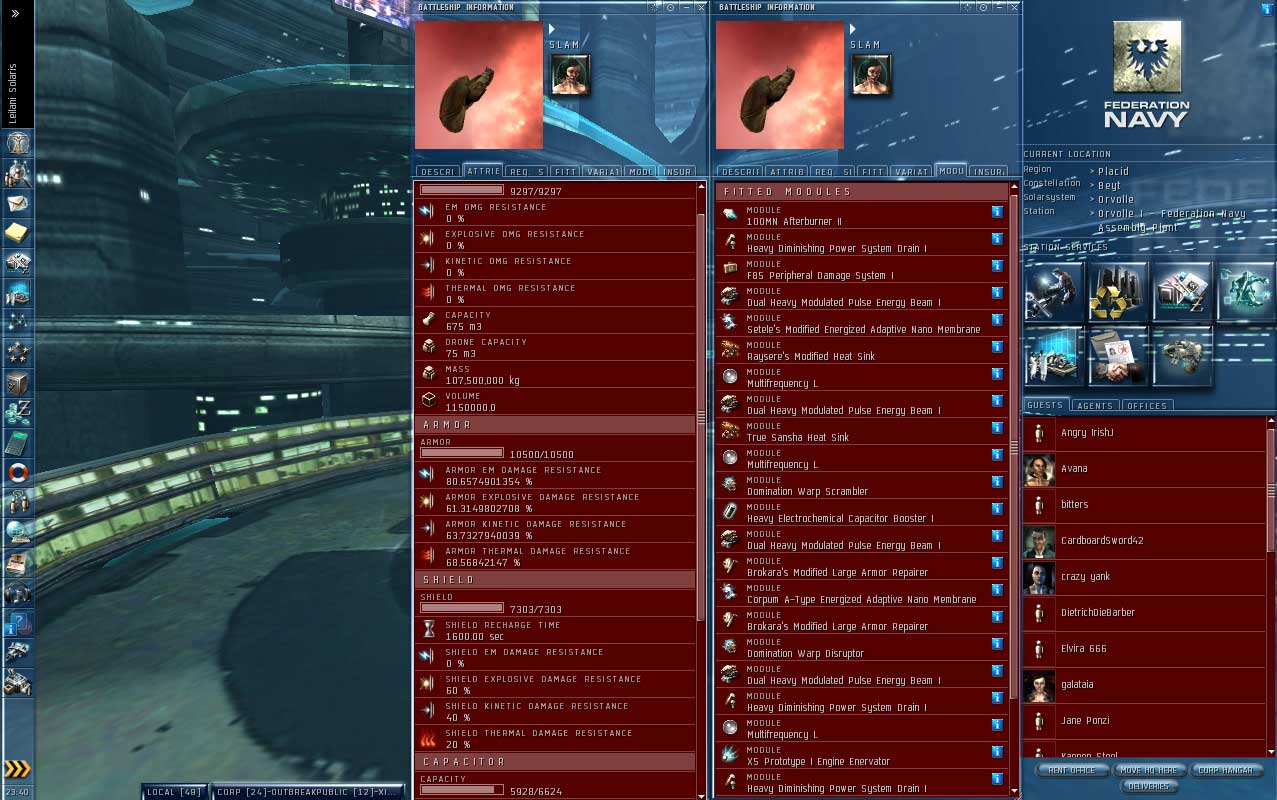1277x800 pixels.
Task: Click the Orvolle solar system name
Action: [1116, 199]
